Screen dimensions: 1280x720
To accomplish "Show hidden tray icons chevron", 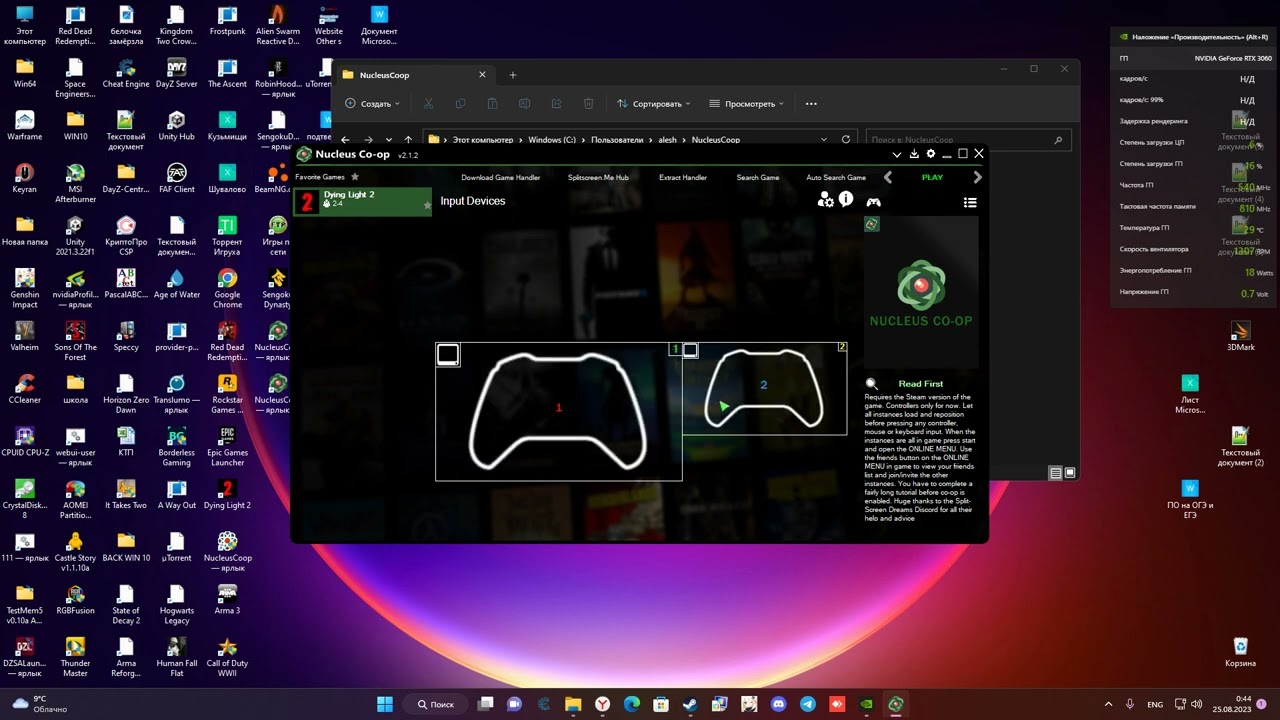I will [1108, 704].
